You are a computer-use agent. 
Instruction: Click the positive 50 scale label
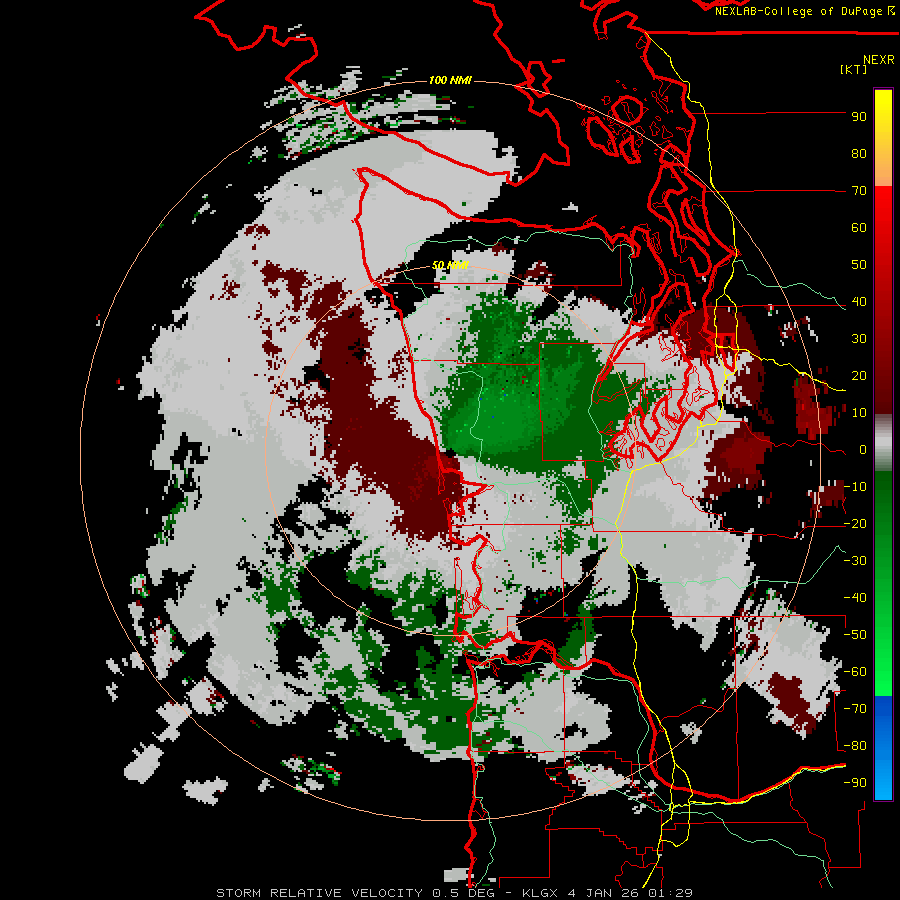[859, 265]
